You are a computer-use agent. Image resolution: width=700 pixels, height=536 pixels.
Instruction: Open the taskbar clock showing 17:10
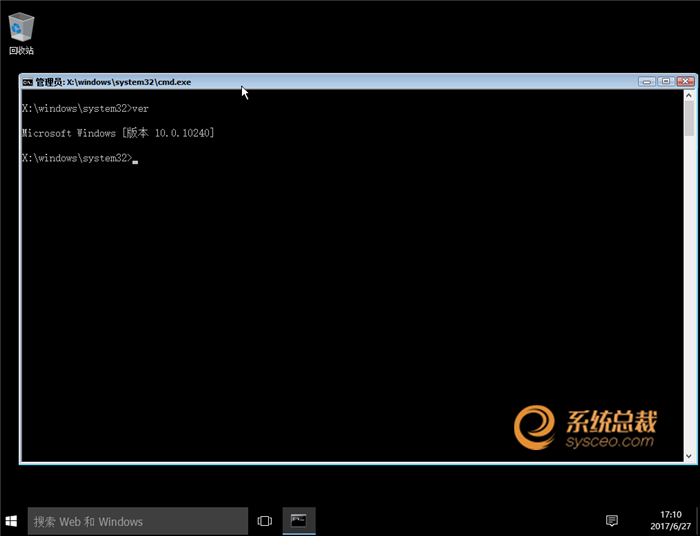tap(671, 521)
